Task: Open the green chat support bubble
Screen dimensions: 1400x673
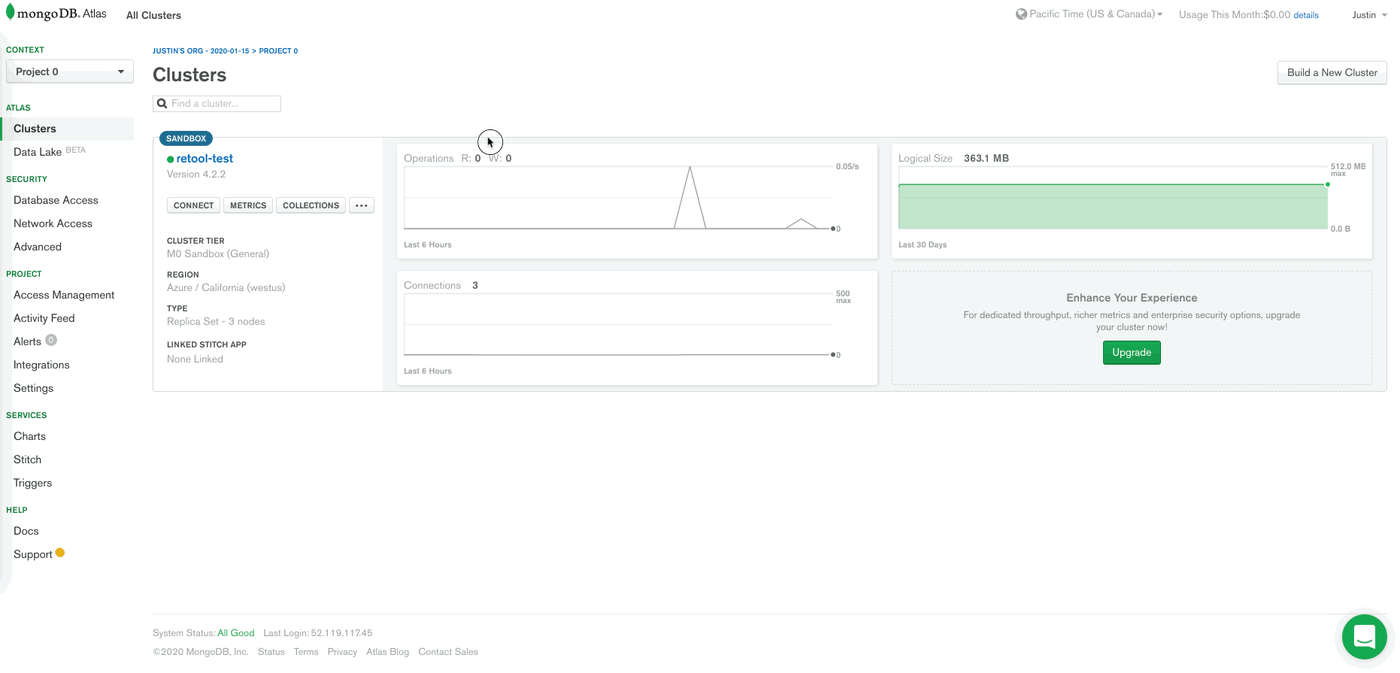Action: (1364, 637)
